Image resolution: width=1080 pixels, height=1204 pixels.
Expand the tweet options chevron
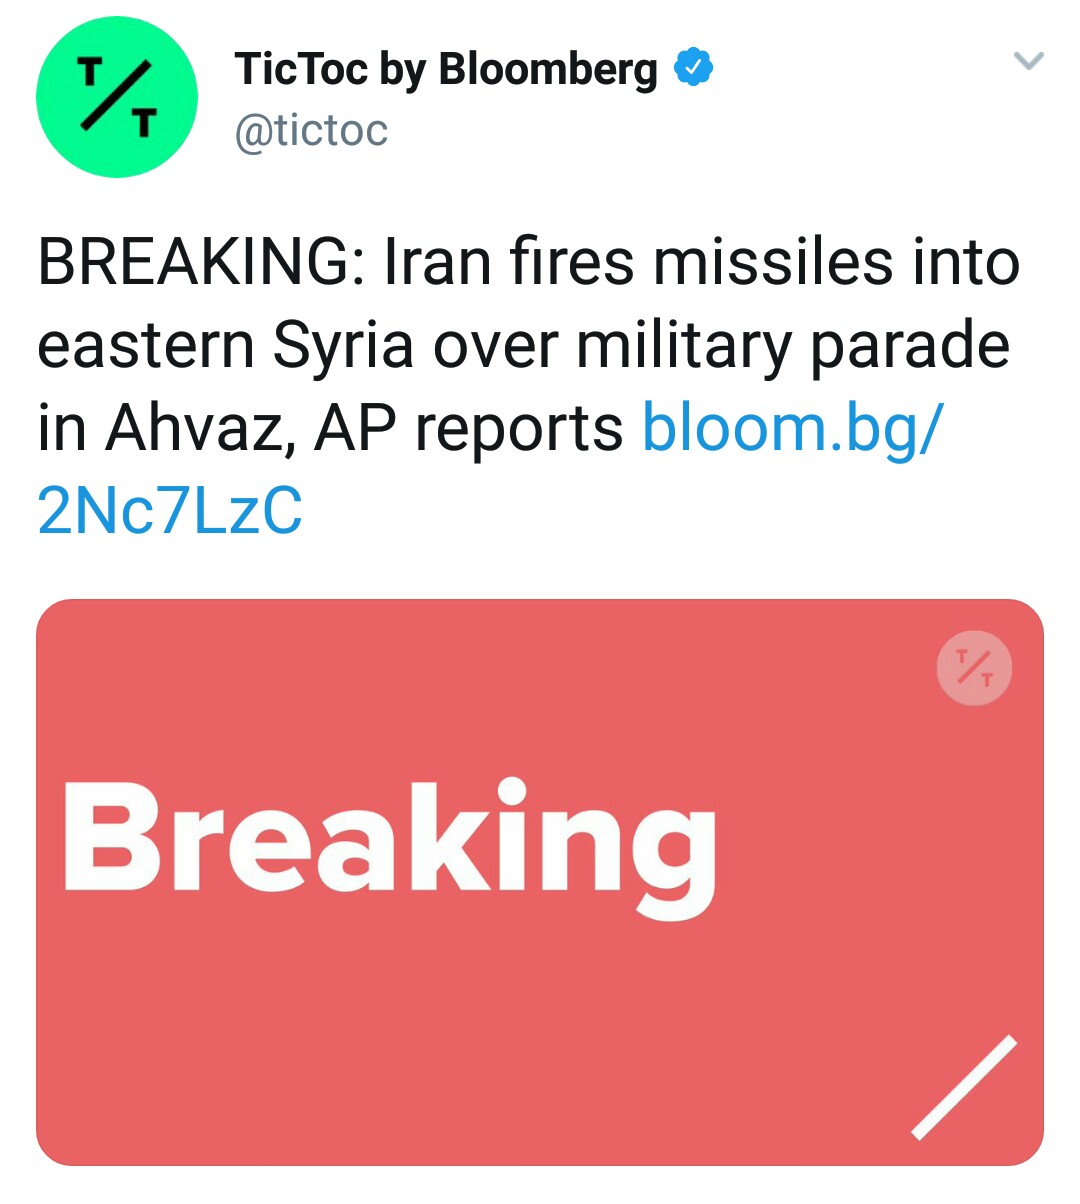coord(1028,62)
